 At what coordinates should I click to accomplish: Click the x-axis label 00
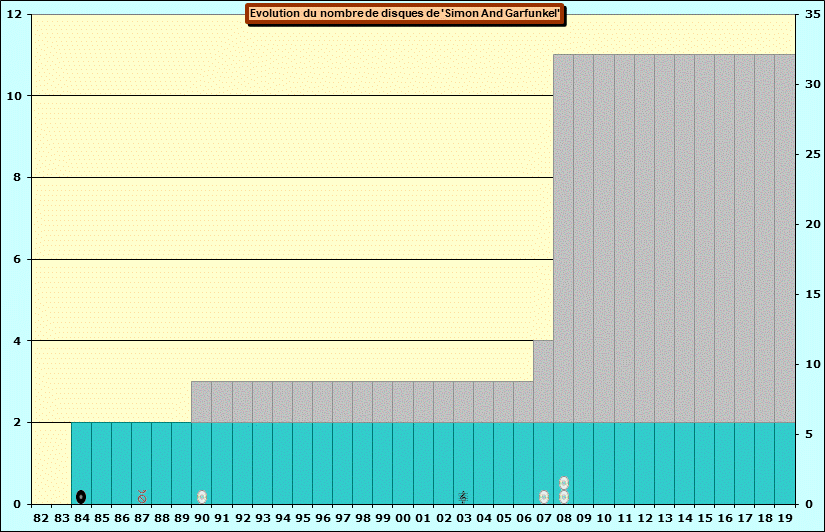[x=403, y=518]
